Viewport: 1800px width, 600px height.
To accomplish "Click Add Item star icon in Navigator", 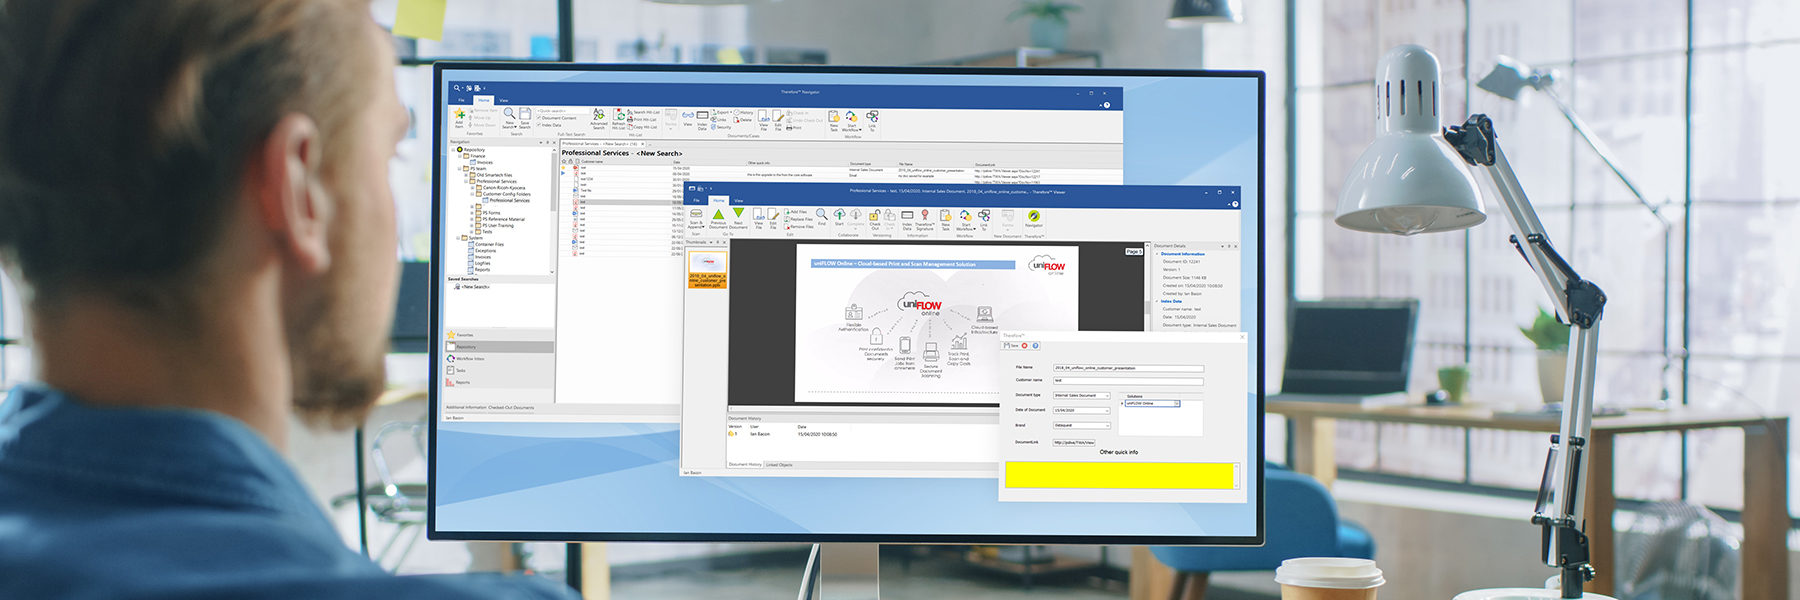I will click(460, 114).
